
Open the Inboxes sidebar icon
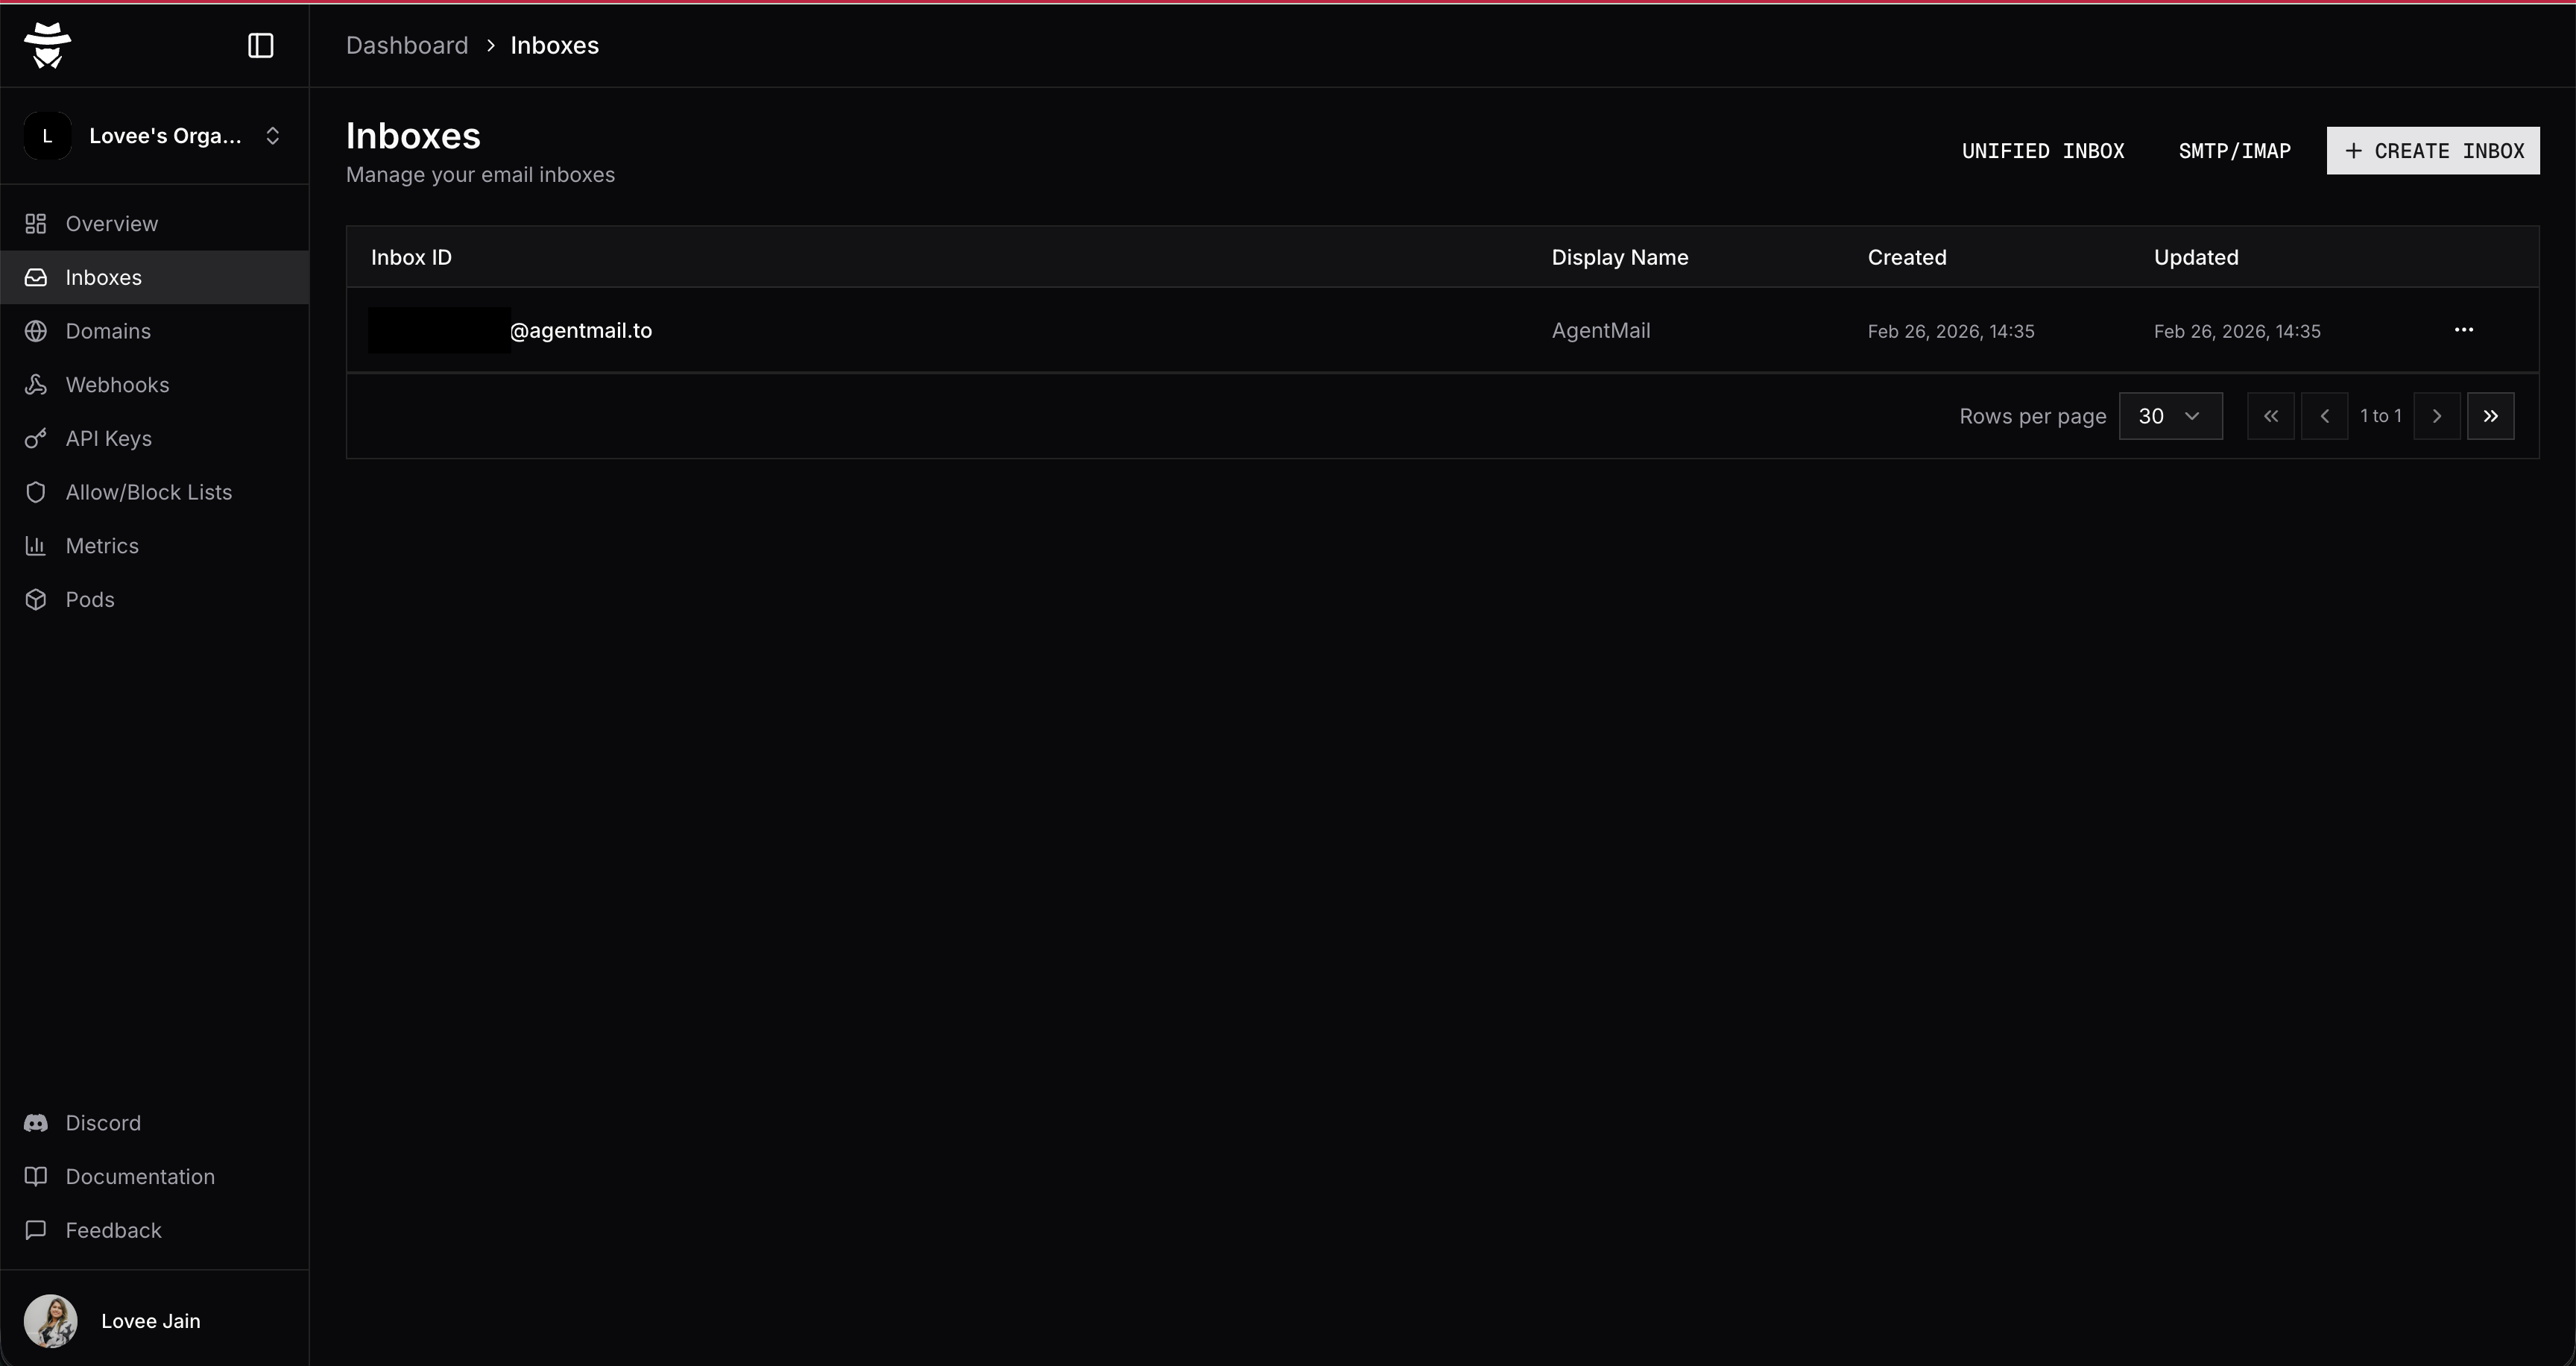coord(36,277)
